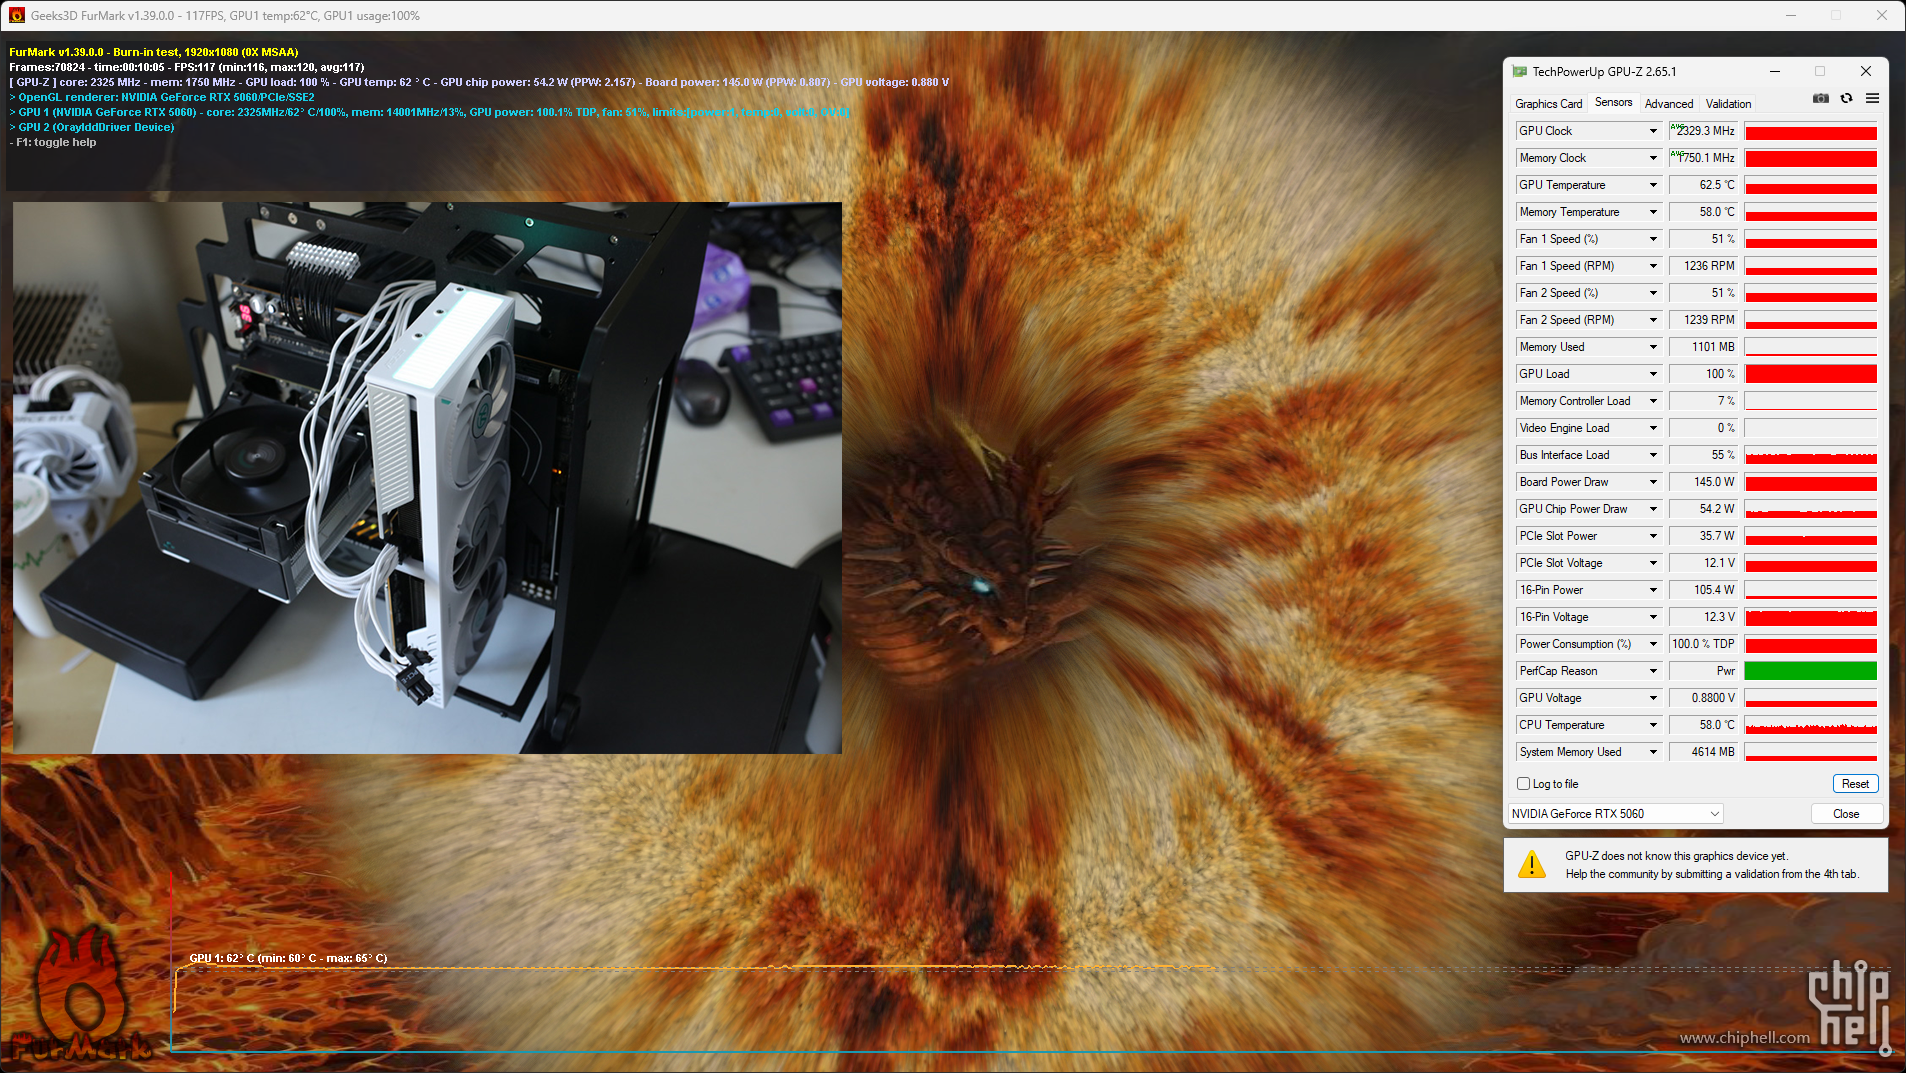Click the 4614 MB system memory value
Screen dimensions: 1906x1073
tap(1703, 752)
